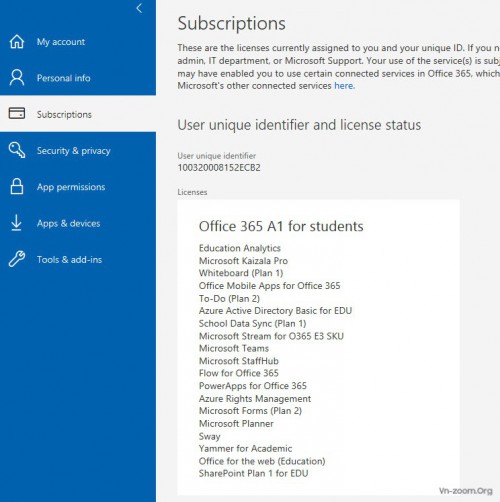Click the Security & privacy key icon

coord(17,150)
